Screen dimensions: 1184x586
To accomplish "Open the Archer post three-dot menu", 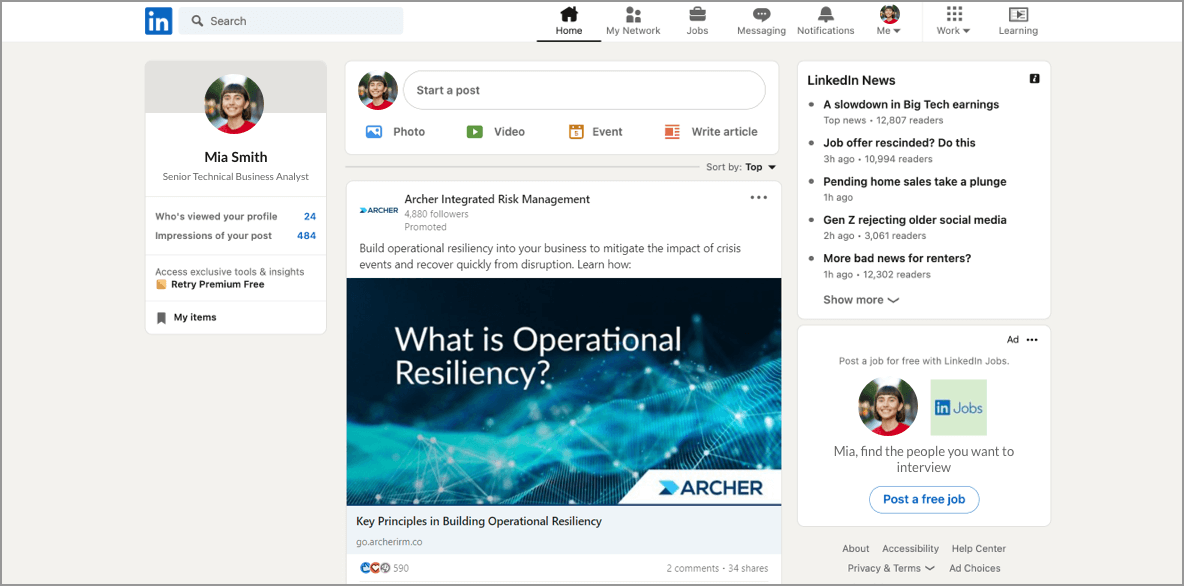I will [x=758, y=198].
